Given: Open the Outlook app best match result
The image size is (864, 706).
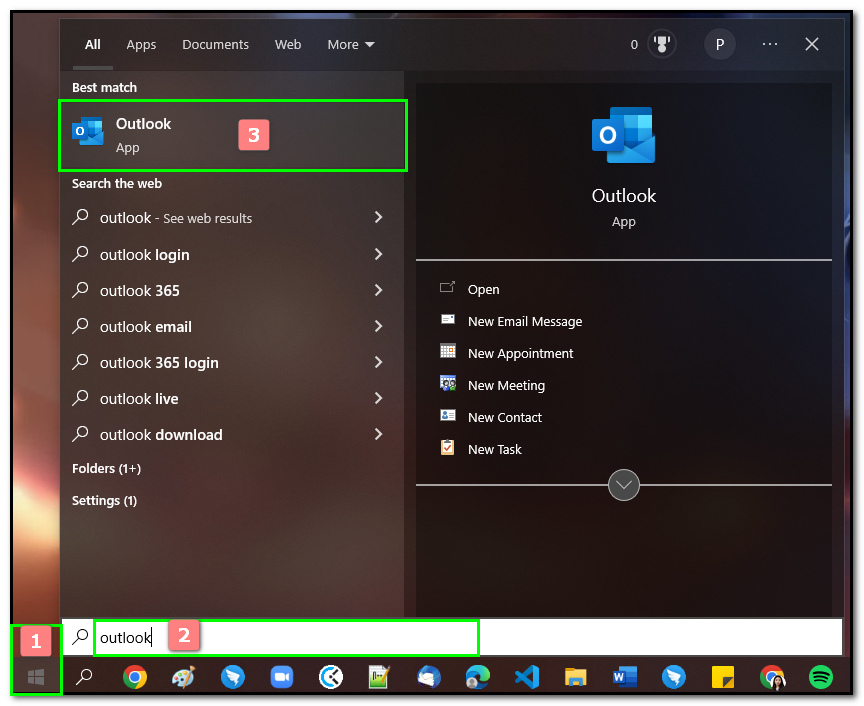Looking at the screenshot, I should (233, 136).
